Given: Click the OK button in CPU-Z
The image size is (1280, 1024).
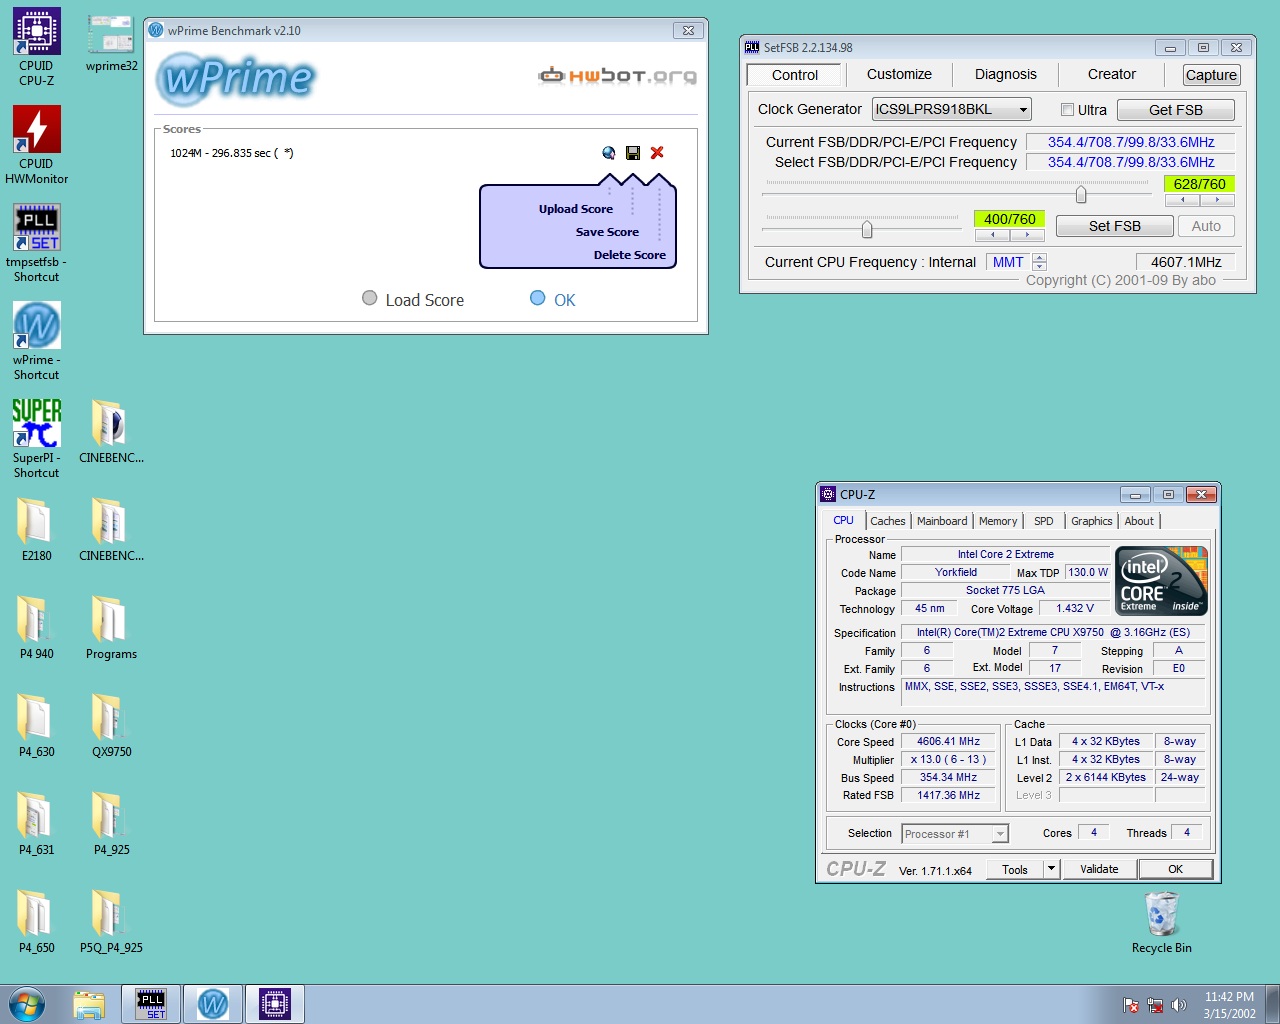Looking at the screenshot, I should tap(1176, 869).
